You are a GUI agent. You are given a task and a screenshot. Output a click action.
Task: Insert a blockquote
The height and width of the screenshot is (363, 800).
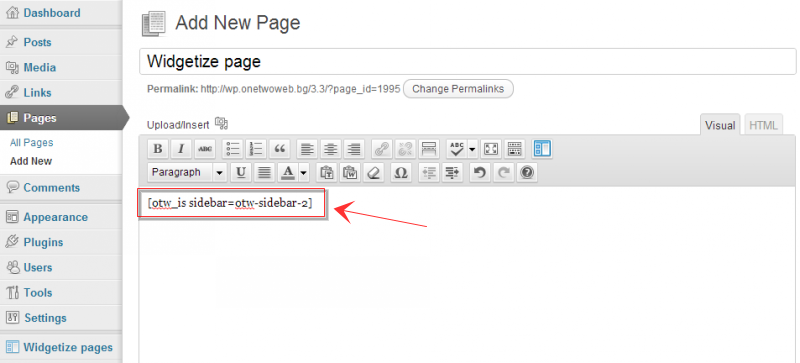click(x=280, y=149)
